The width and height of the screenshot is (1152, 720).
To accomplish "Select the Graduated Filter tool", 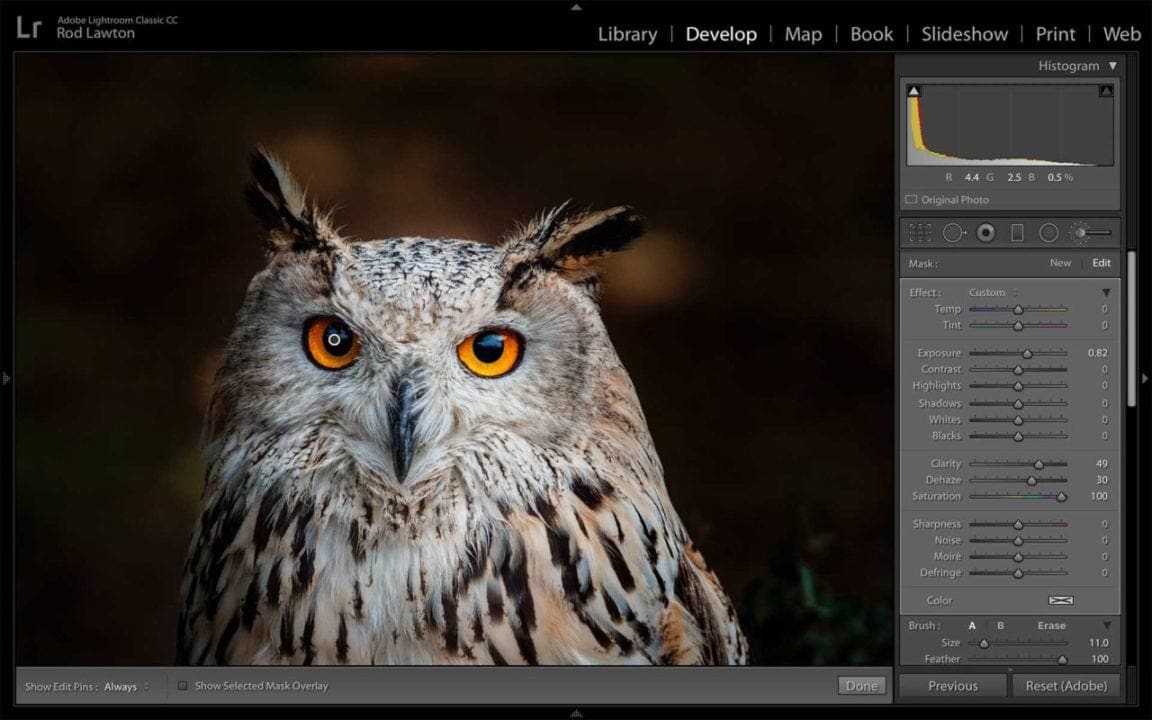I will coord(1017,233).
